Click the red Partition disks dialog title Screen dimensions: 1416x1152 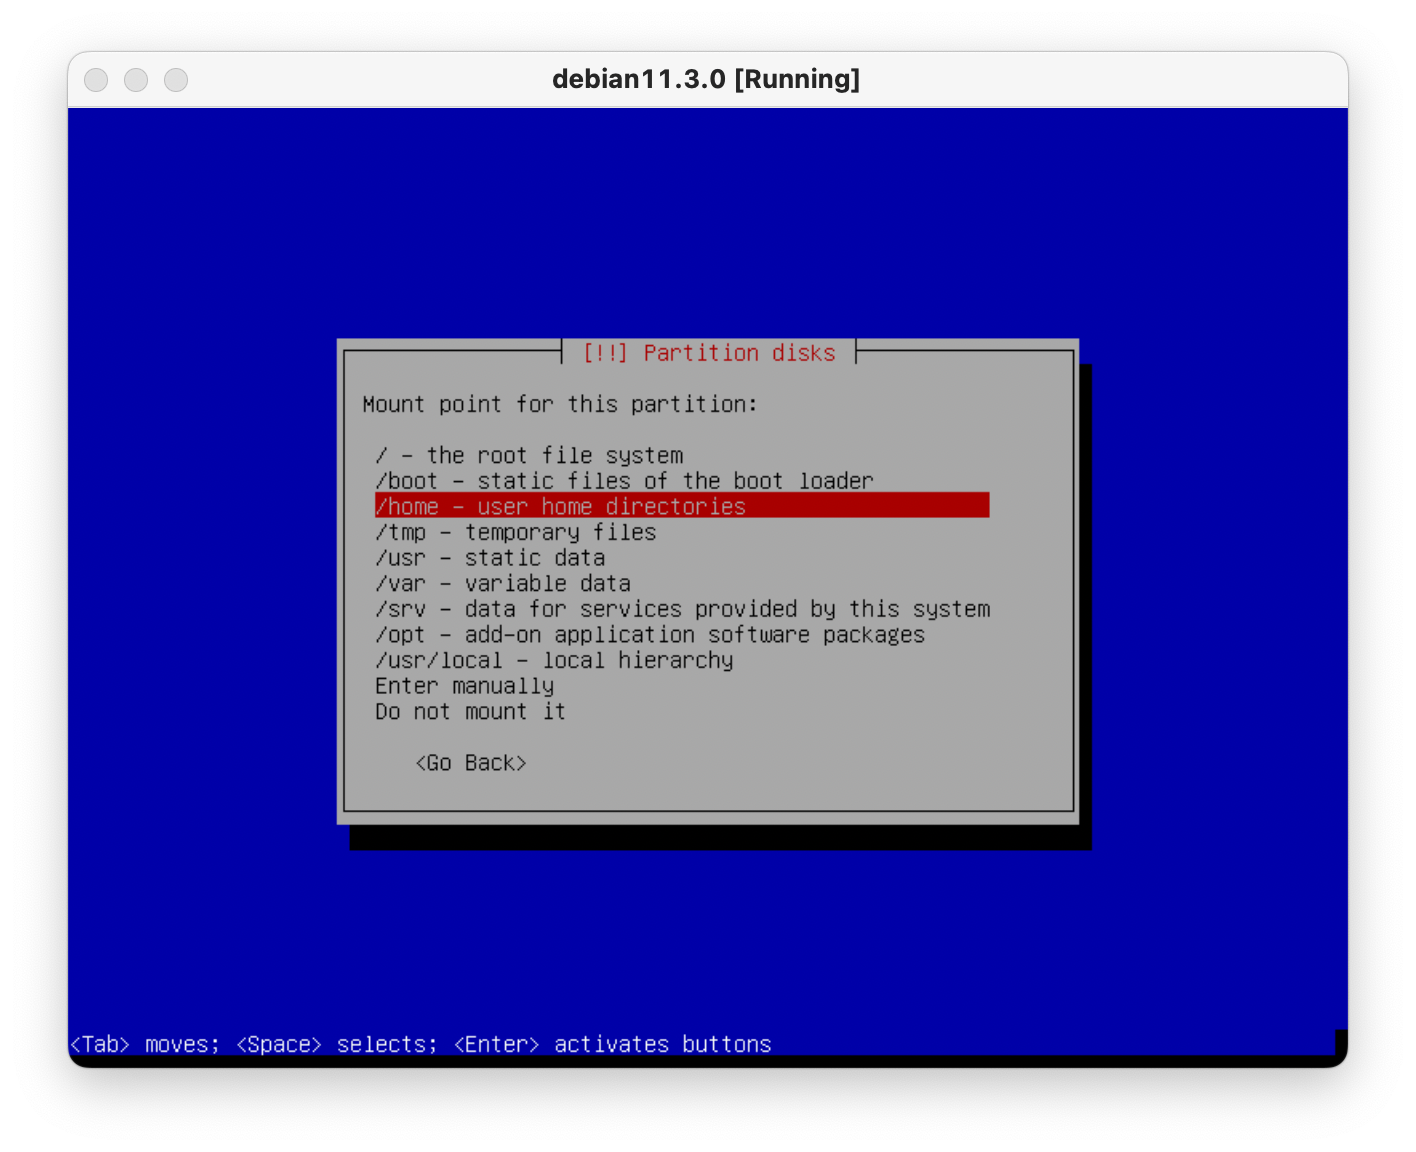709,353
